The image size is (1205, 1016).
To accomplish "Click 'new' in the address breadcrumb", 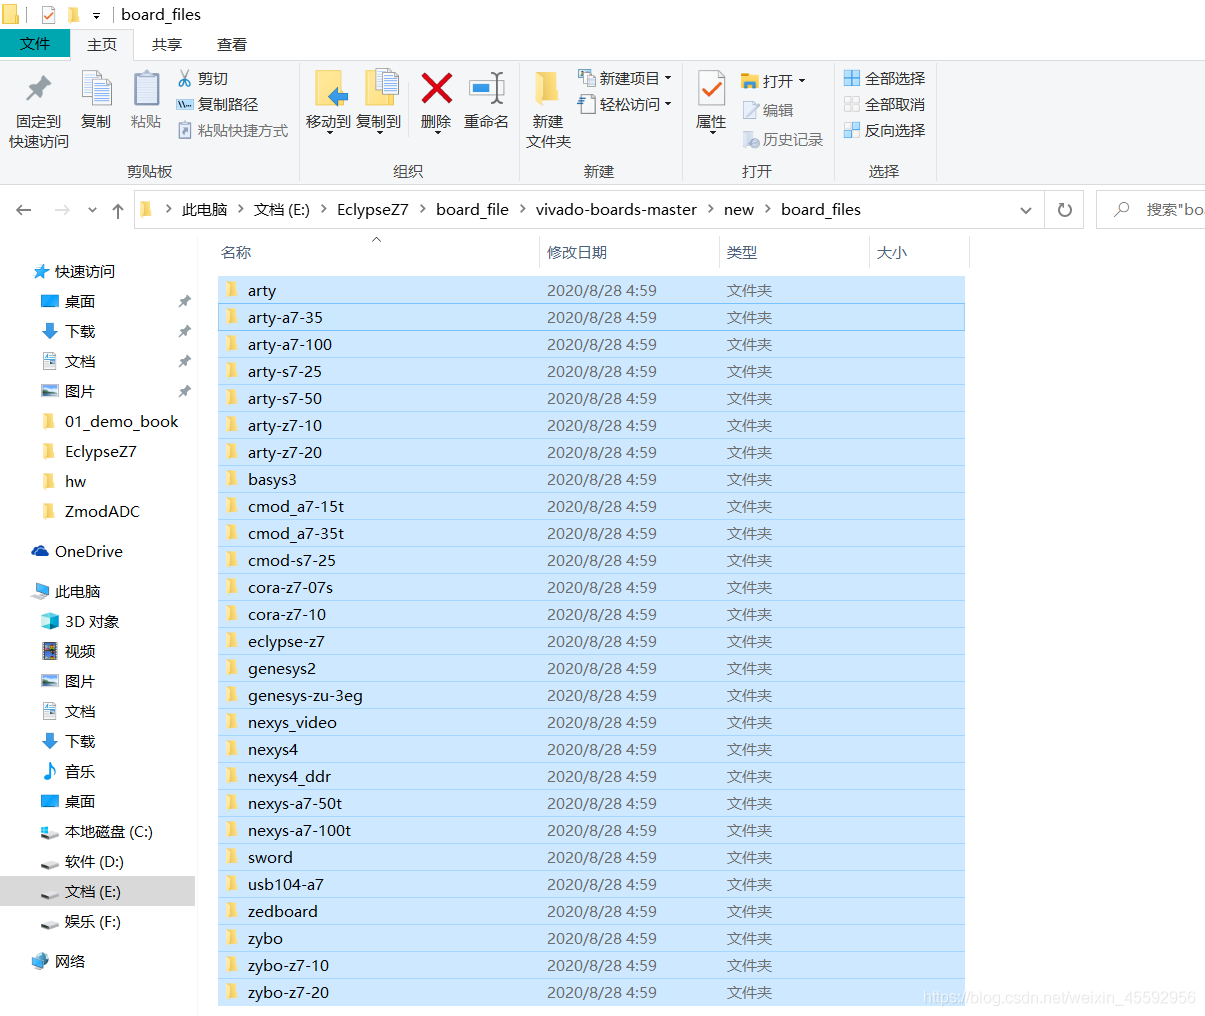I will click(x=739, y=210).
